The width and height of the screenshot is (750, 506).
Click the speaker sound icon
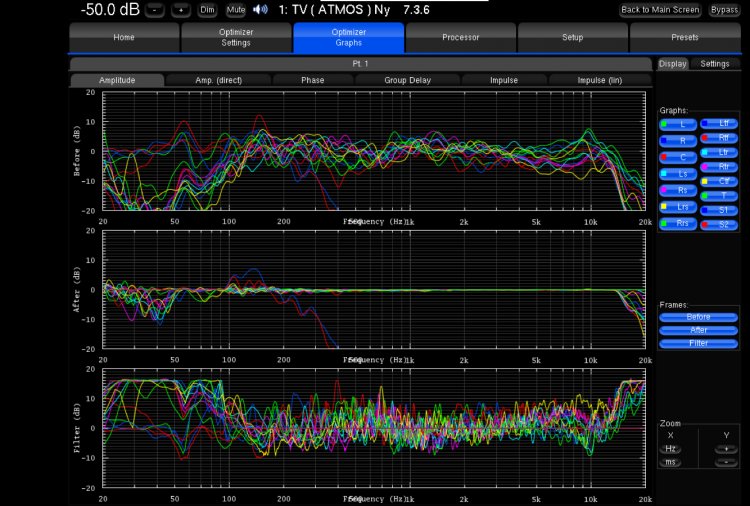point(261,9)
